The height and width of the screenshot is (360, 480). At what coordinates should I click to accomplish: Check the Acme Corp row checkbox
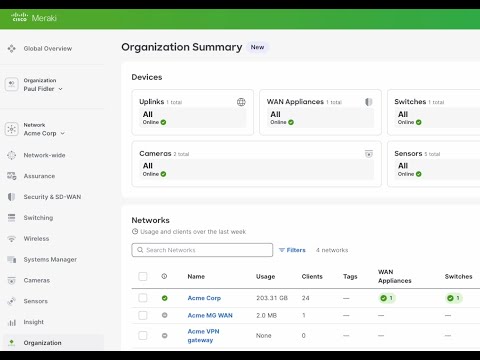(x=143, y=298)
